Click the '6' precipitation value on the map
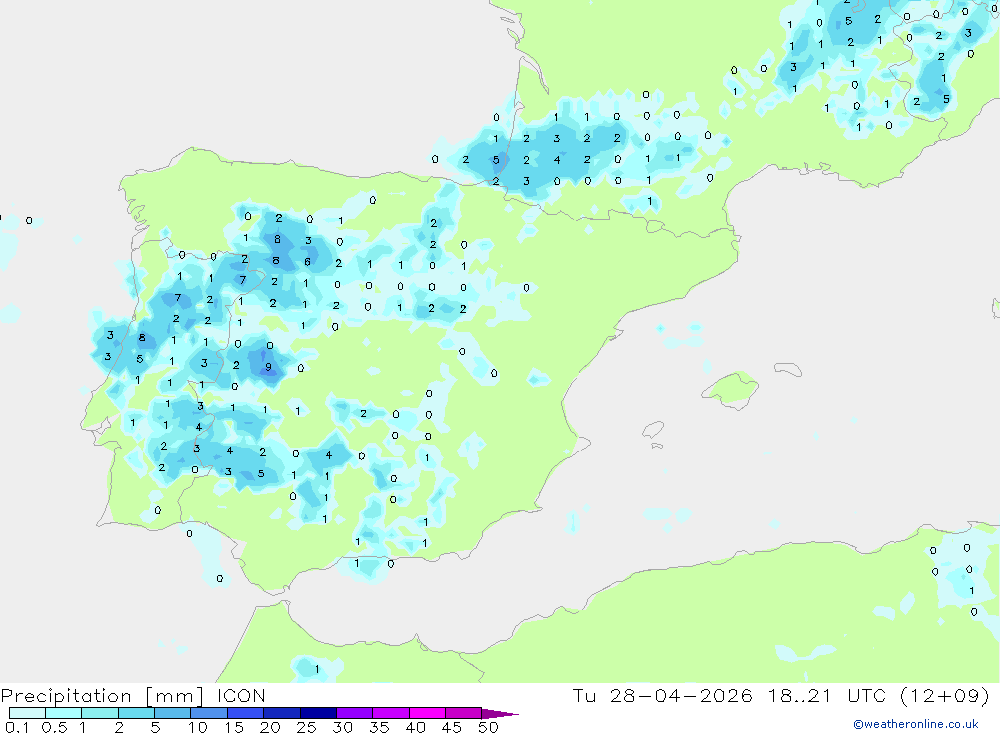The image size is (1000, 733). point(307,262)
